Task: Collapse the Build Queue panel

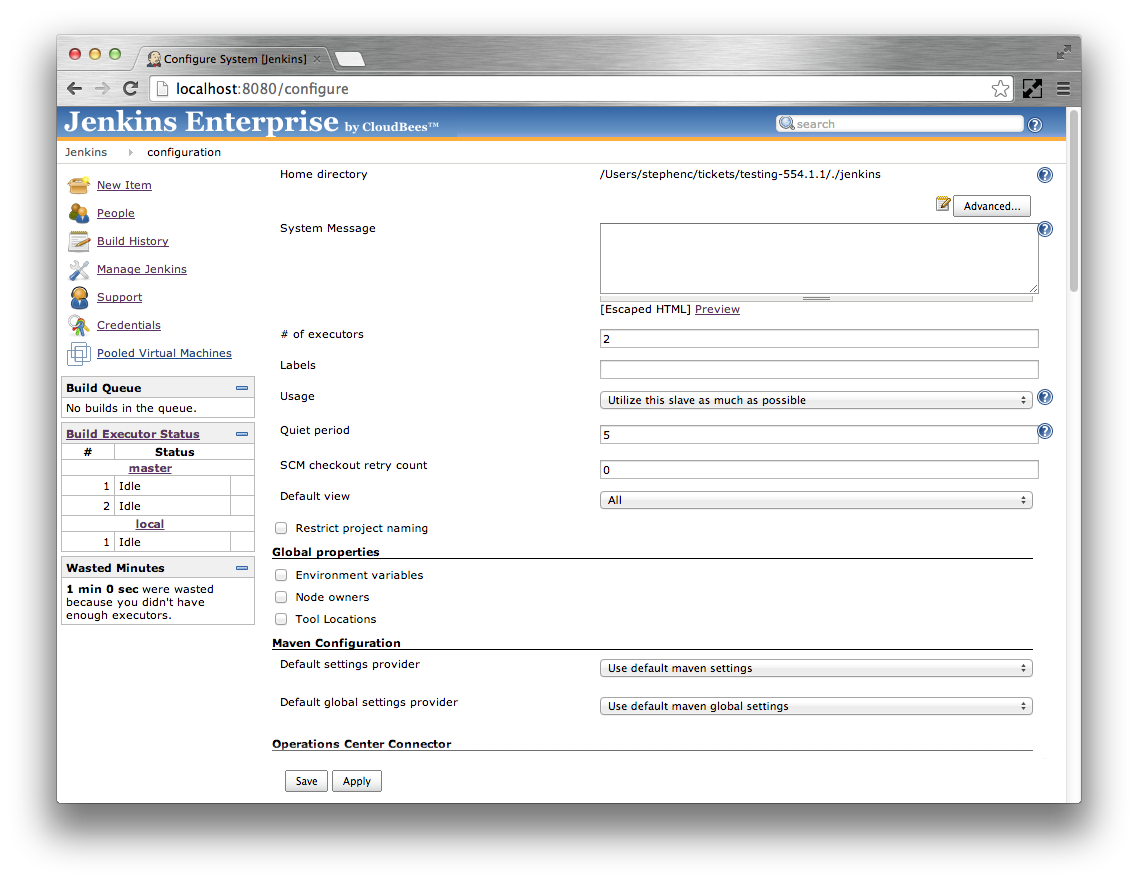Action: tap(242, 388)
